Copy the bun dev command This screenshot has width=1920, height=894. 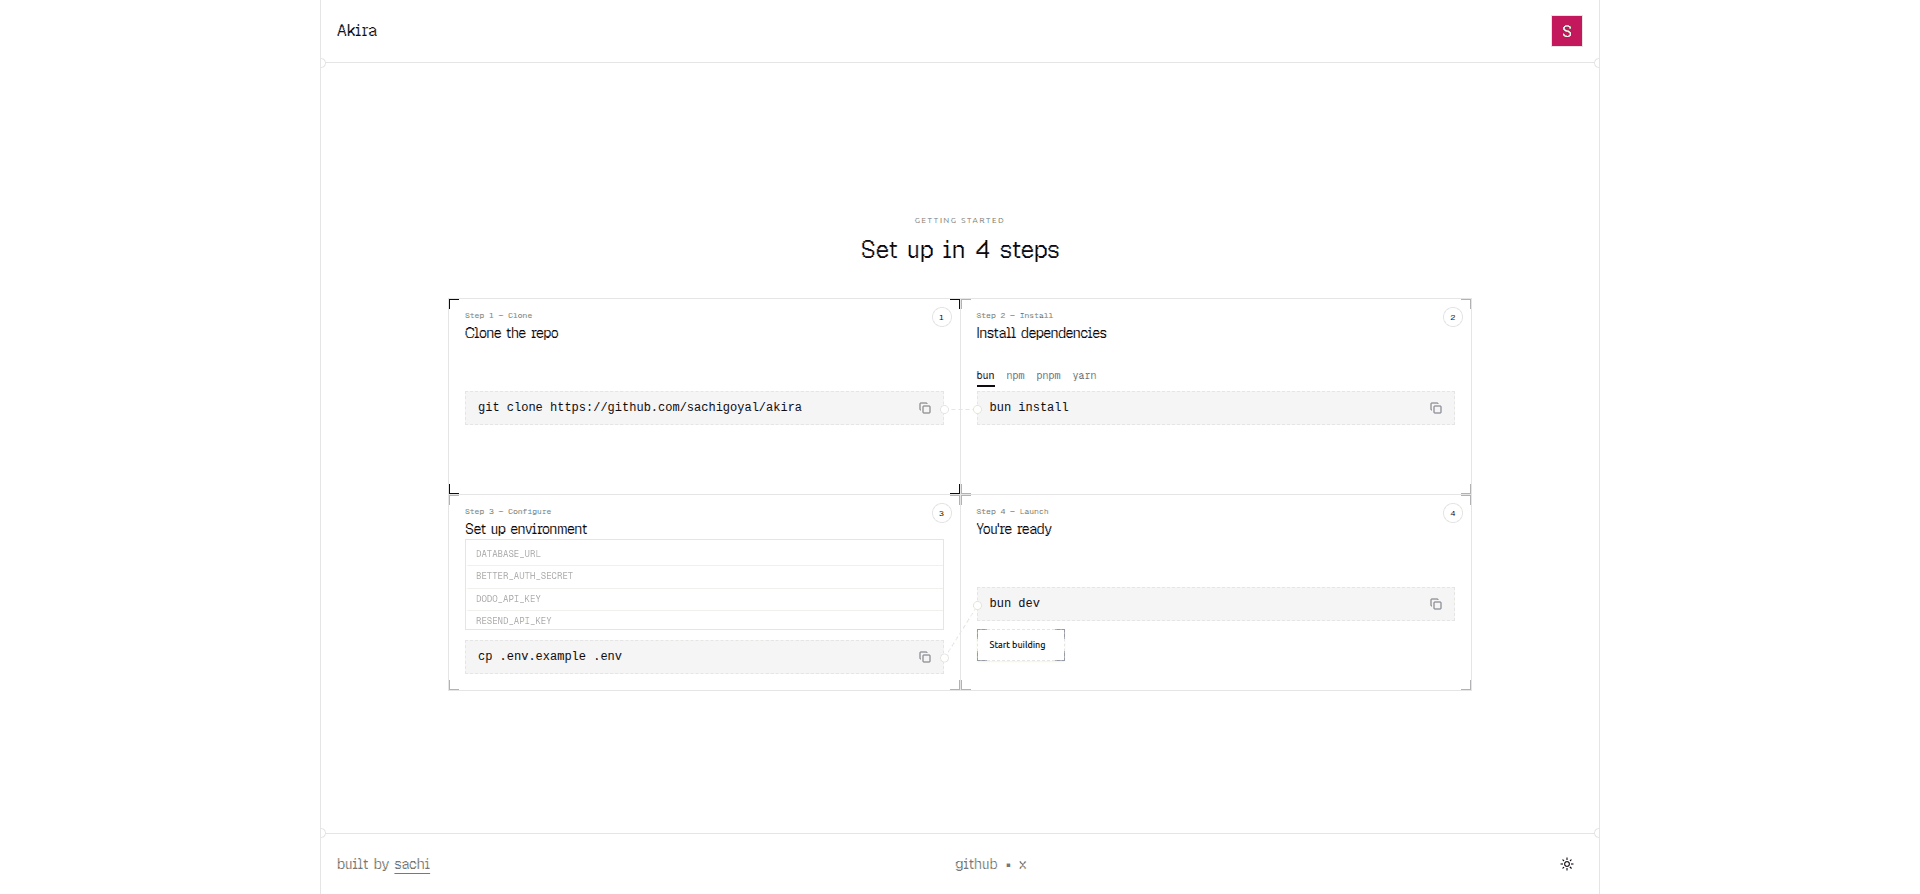click(x=1435, y=604)
